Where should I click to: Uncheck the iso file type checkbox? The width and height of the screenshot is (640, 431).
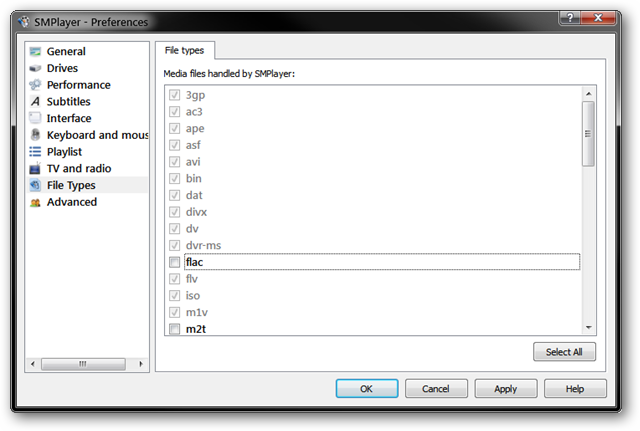pos(174,296)
